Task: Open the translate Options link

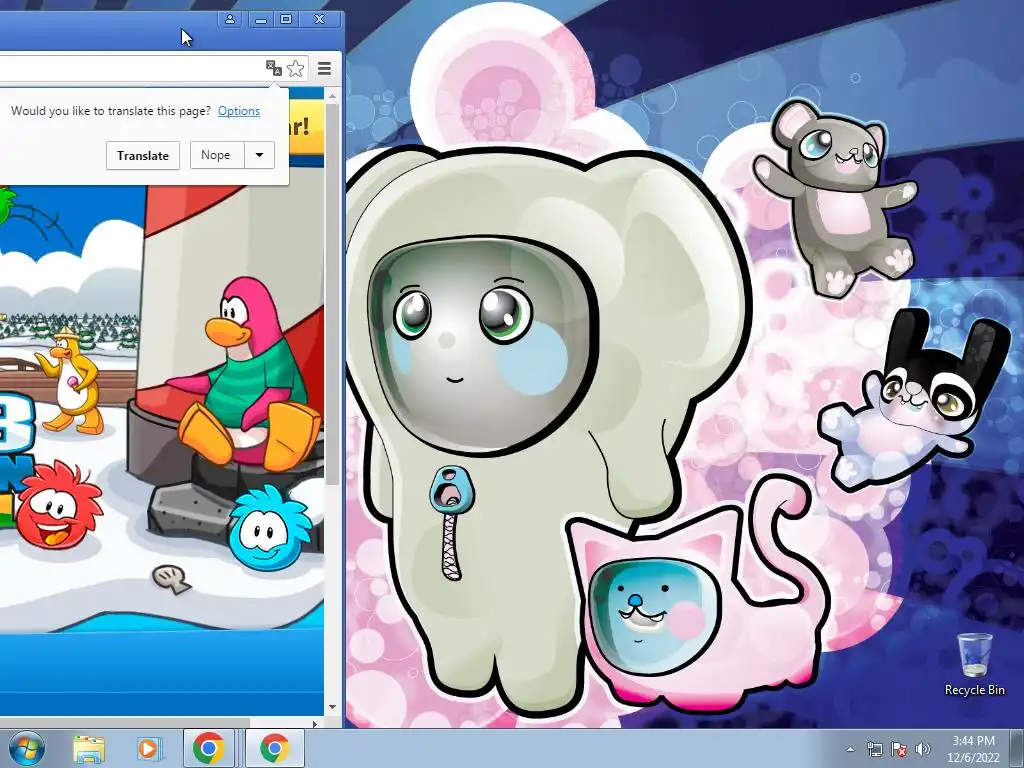Action: pyautogui.click(x=239, y=111)
